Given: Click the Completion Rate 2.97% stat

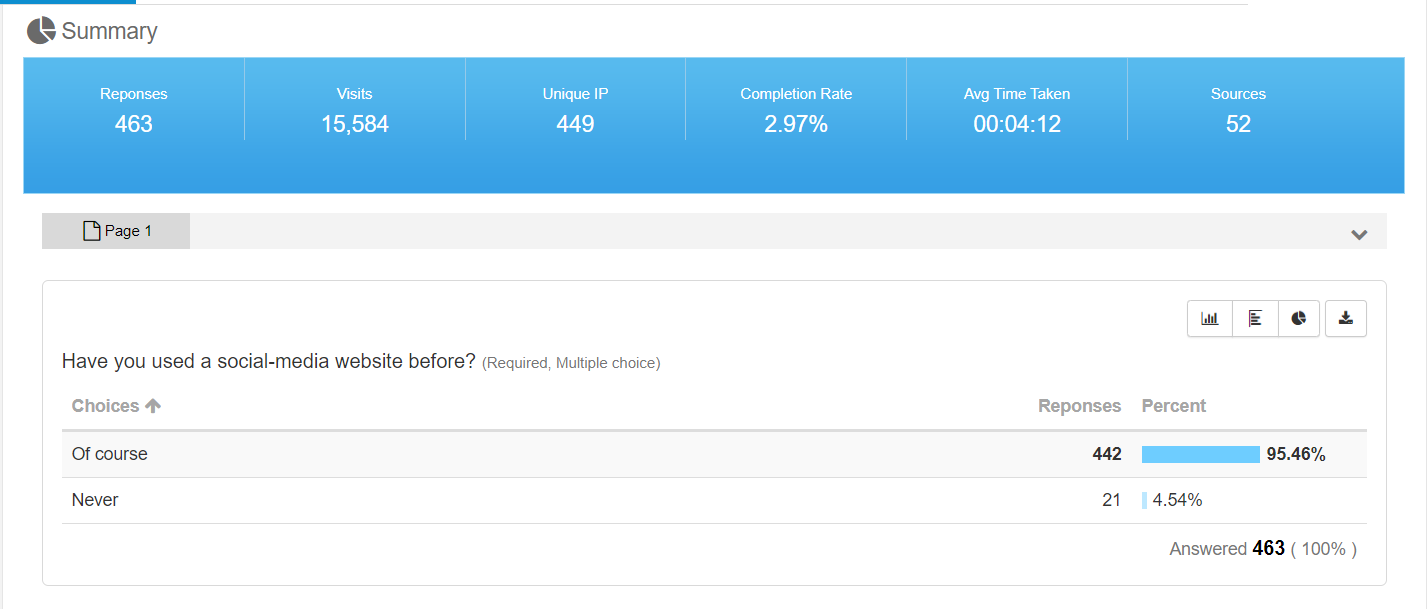Looking at the screenshot, I should pyautogui.click(x=796, y=110).
